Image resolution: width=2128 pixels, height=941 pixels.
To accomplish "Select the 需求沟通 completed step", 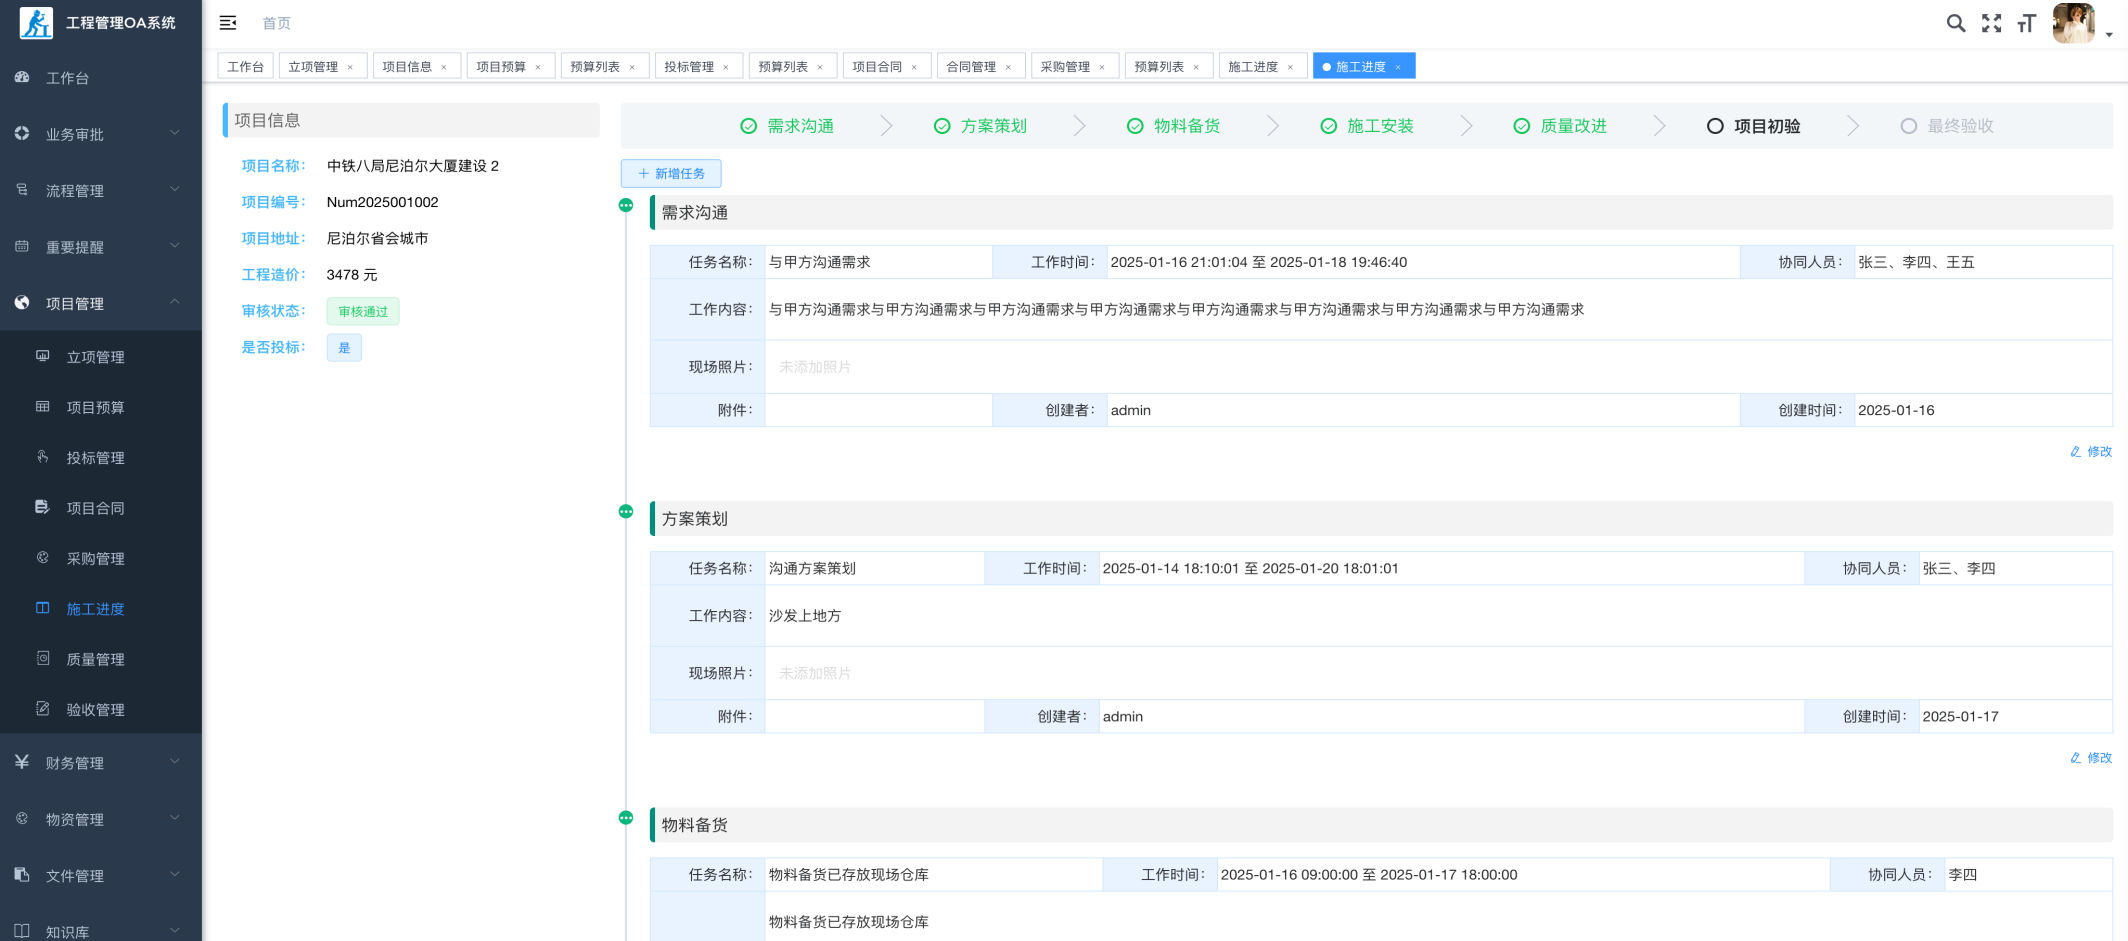I will [787, 126].
